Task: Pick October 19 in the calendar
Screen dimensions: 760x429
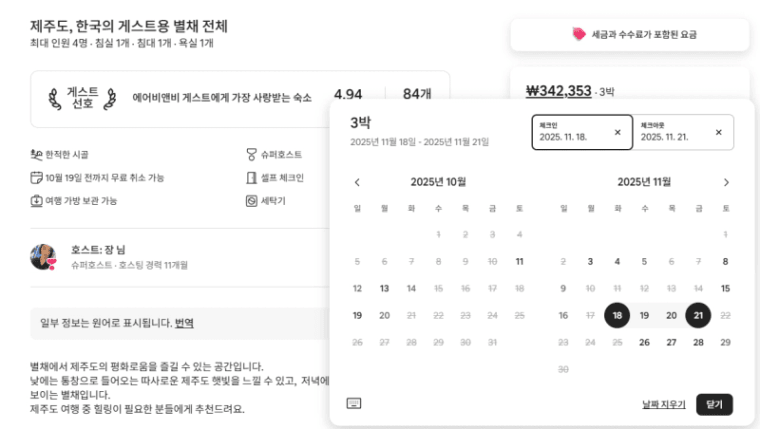Action: coord(357,315)
